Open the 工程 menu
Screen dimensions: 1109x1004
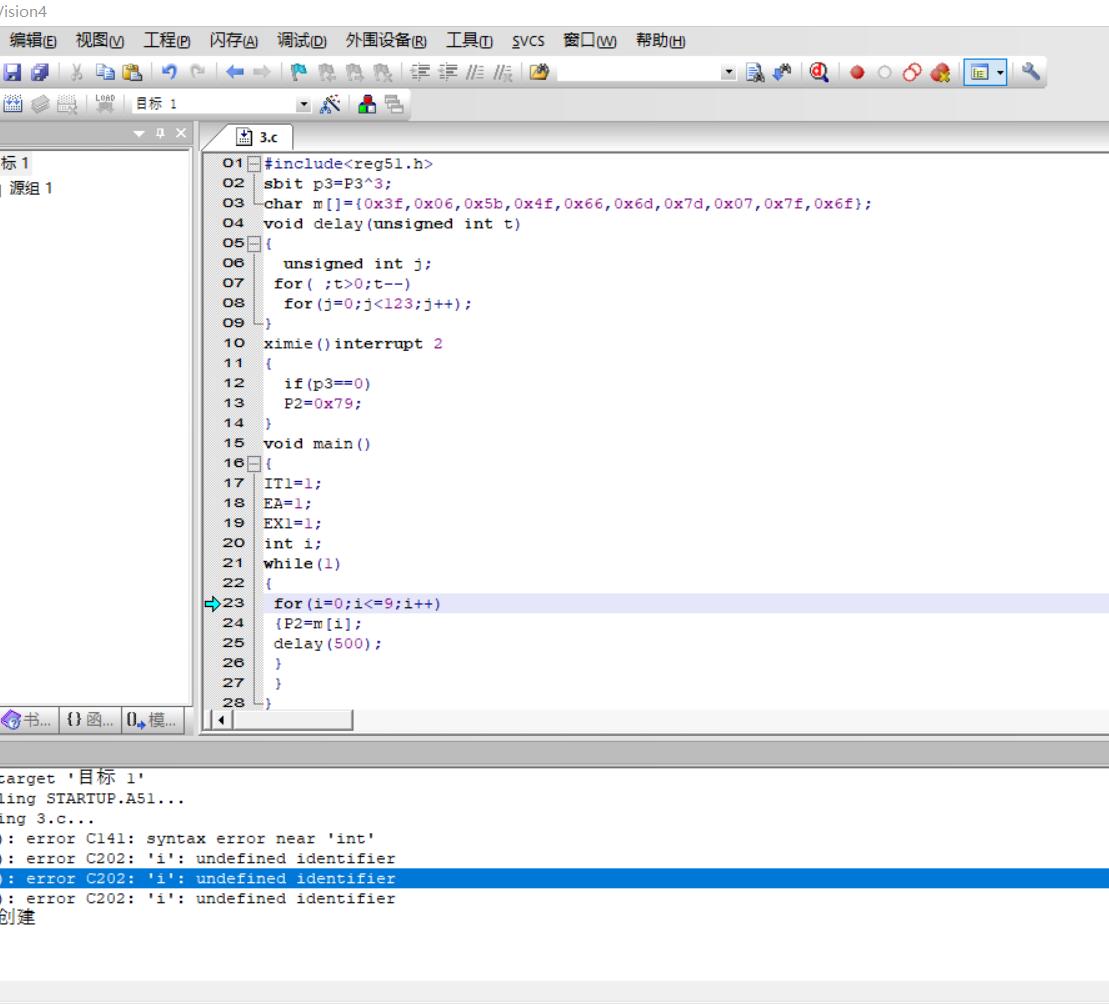pos(167,40)
